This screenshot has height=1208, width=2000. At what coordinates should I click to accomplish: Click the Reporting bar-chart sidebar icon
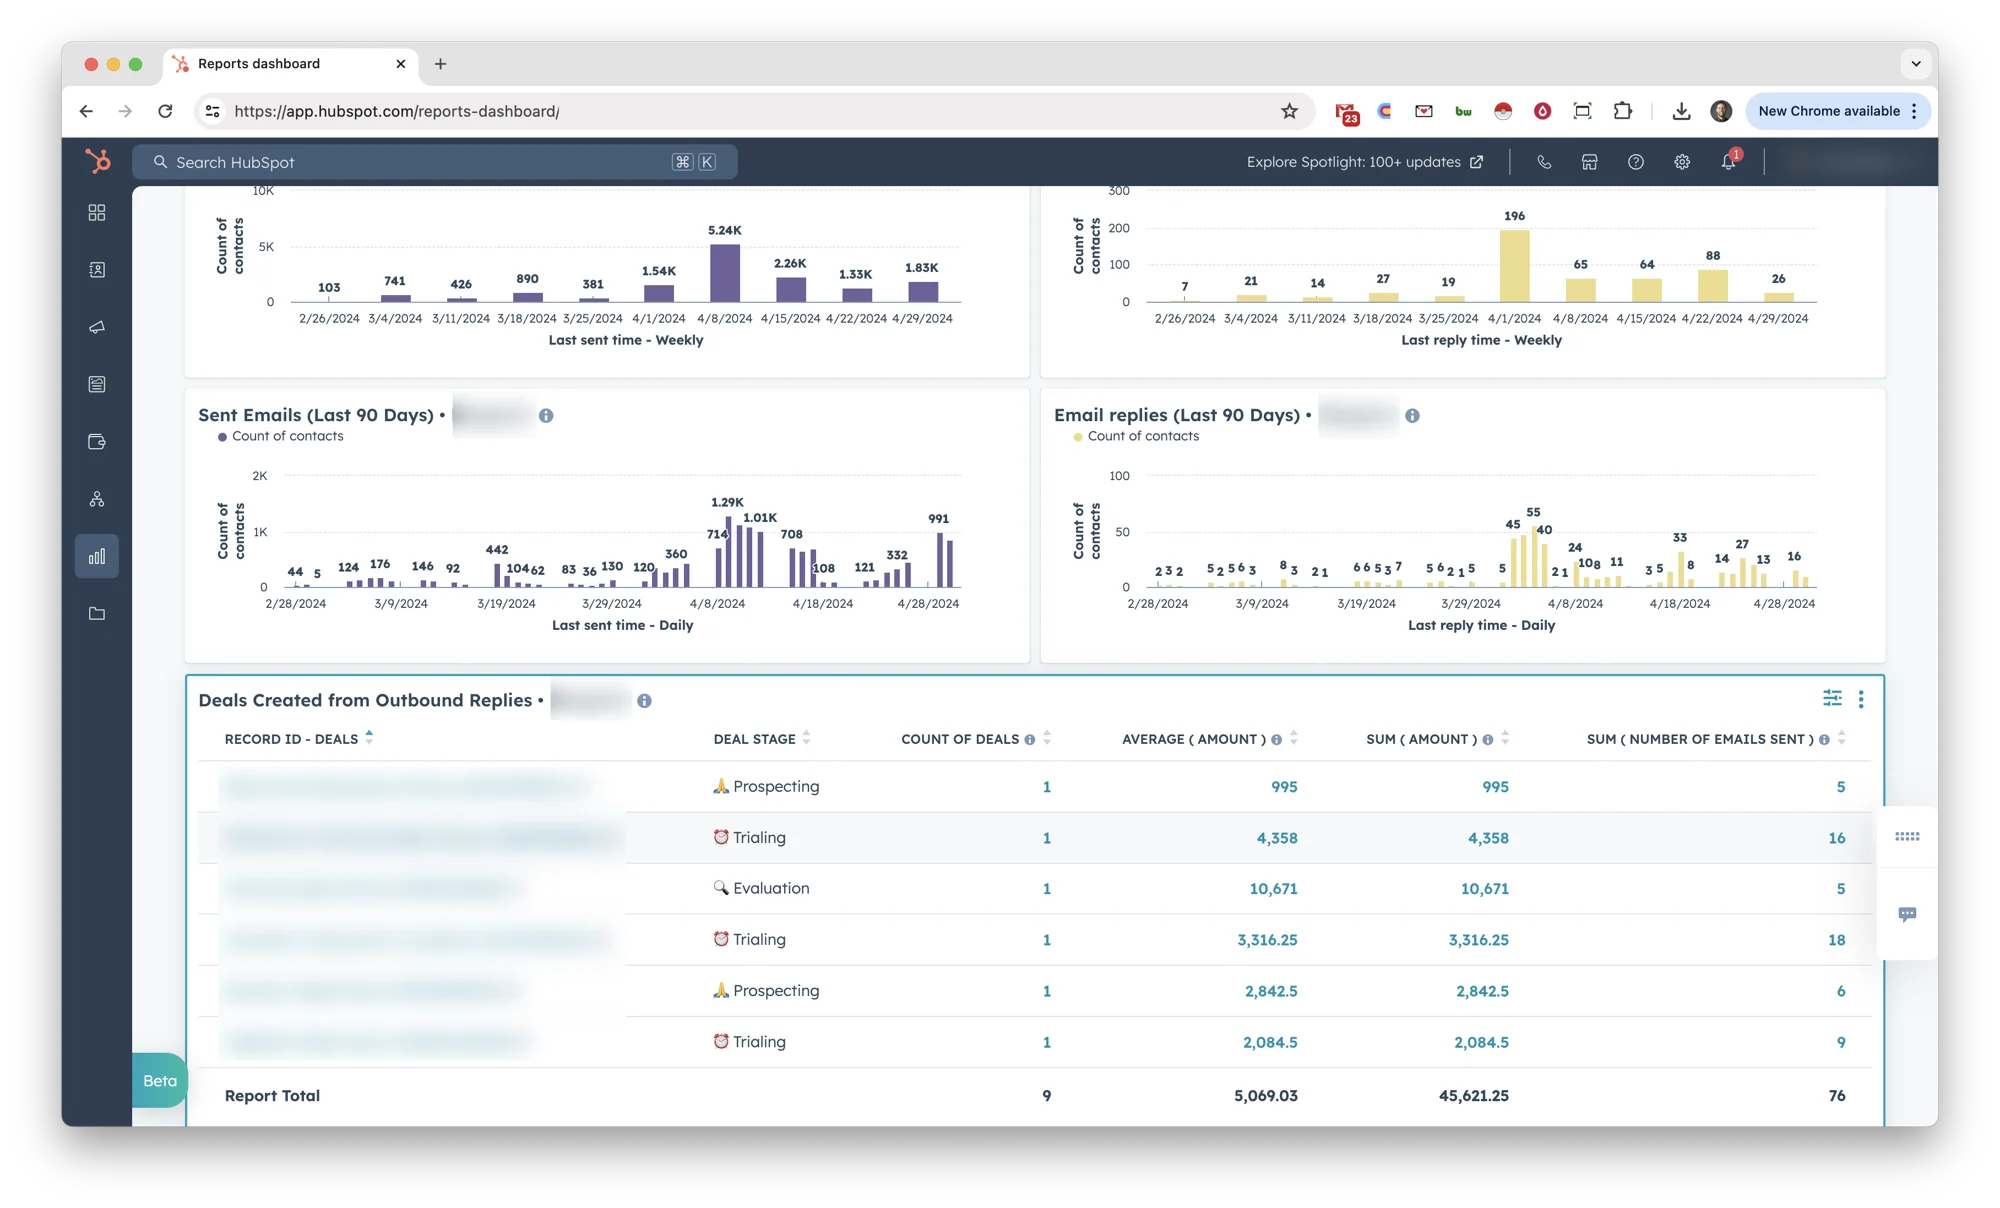click(x=97, y=555)
